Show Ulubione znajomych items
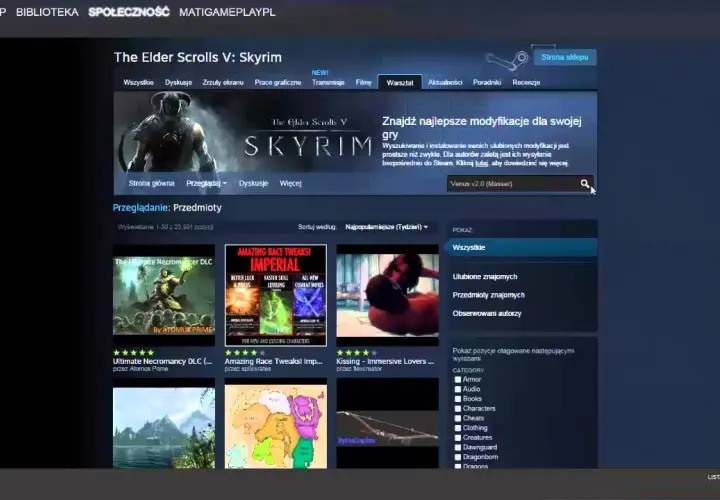 [x=485, y=276]
